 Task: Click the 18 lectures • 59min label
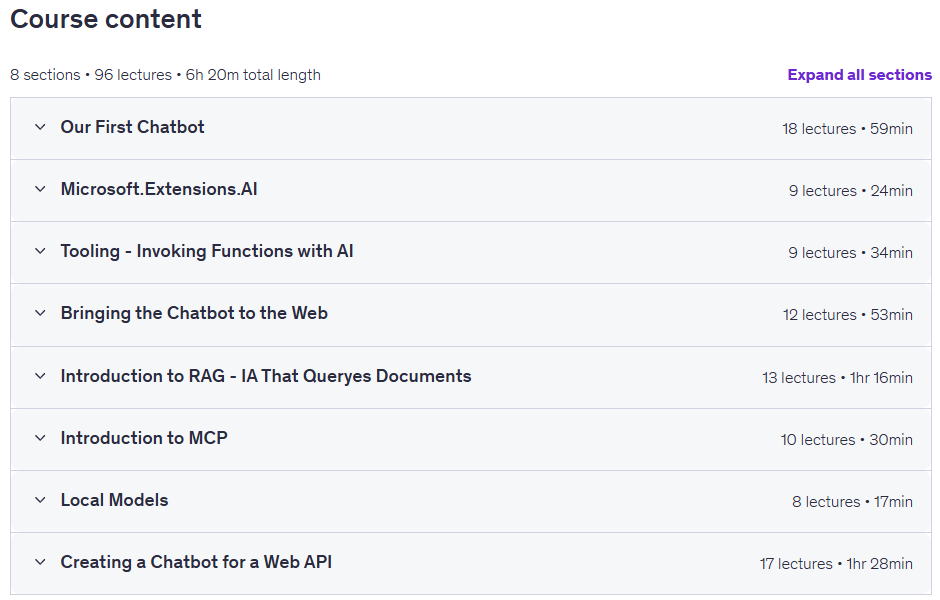click(847, 129)
